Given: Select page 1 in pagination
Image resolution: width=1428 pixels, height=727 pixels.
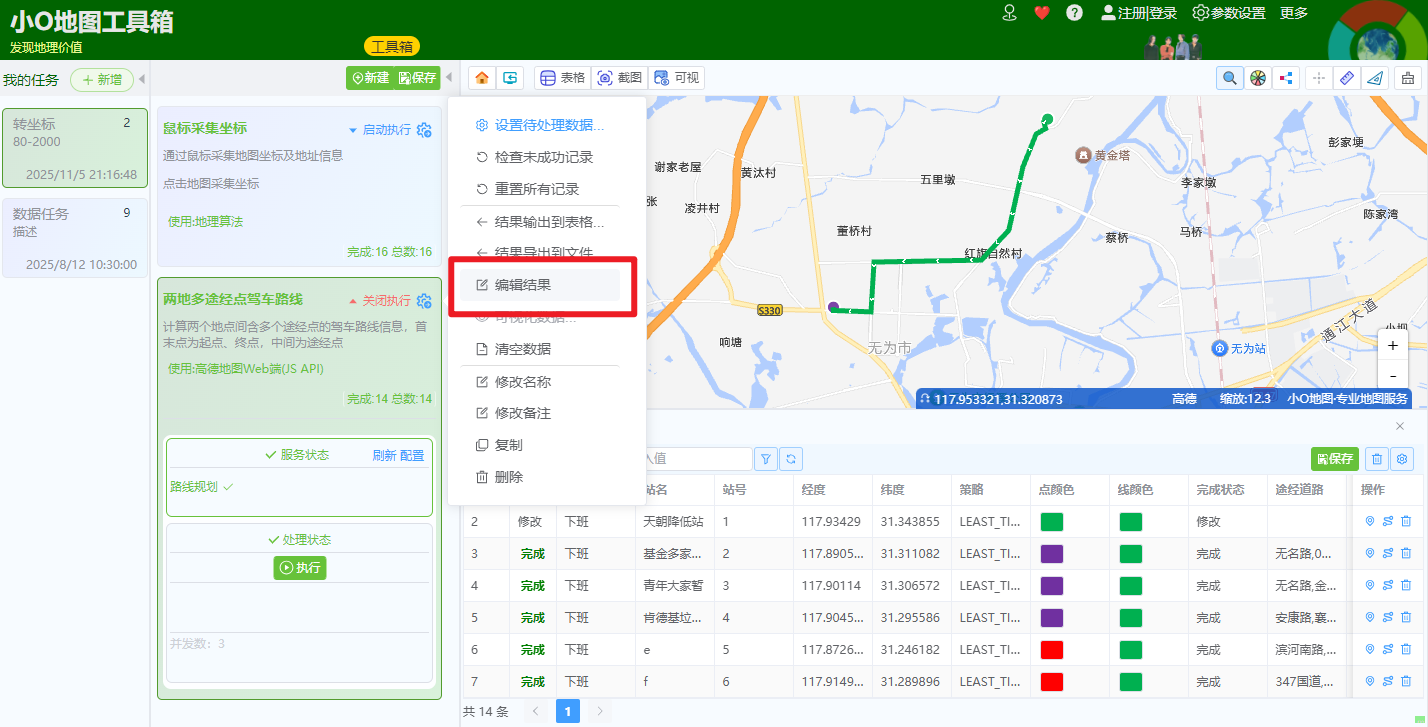Looking at the screenshot, I should click(568, 711).
